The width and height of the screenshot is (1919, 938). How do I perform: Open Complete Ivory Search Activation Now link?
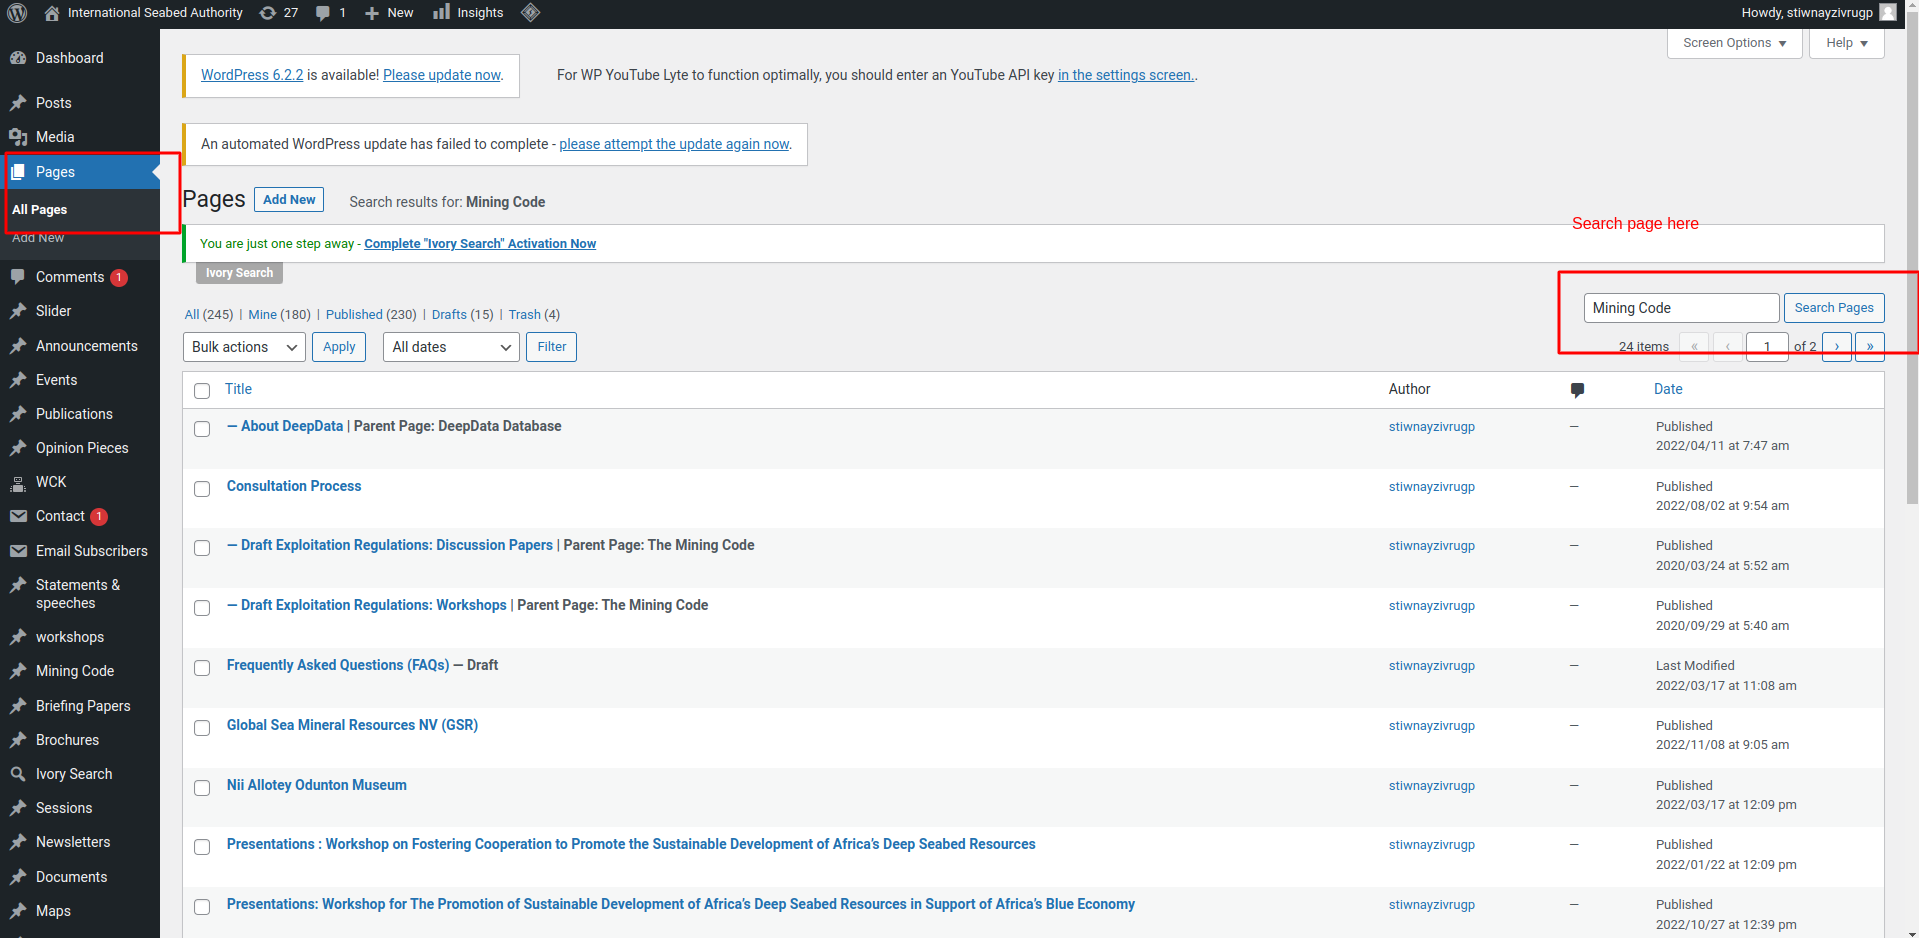pyautogui.click(x=480, y=244)
